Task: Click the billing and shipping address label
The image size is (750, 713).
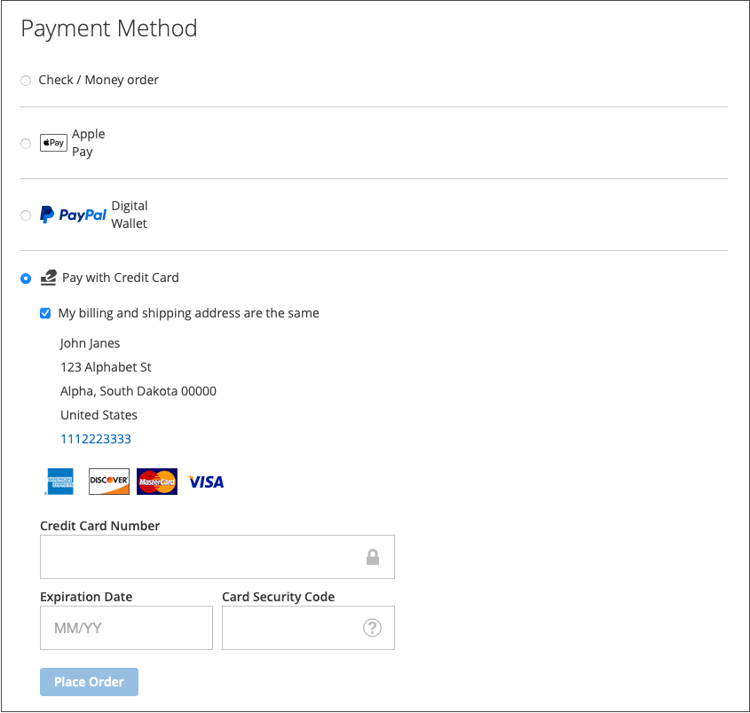Action: (188, 313)
